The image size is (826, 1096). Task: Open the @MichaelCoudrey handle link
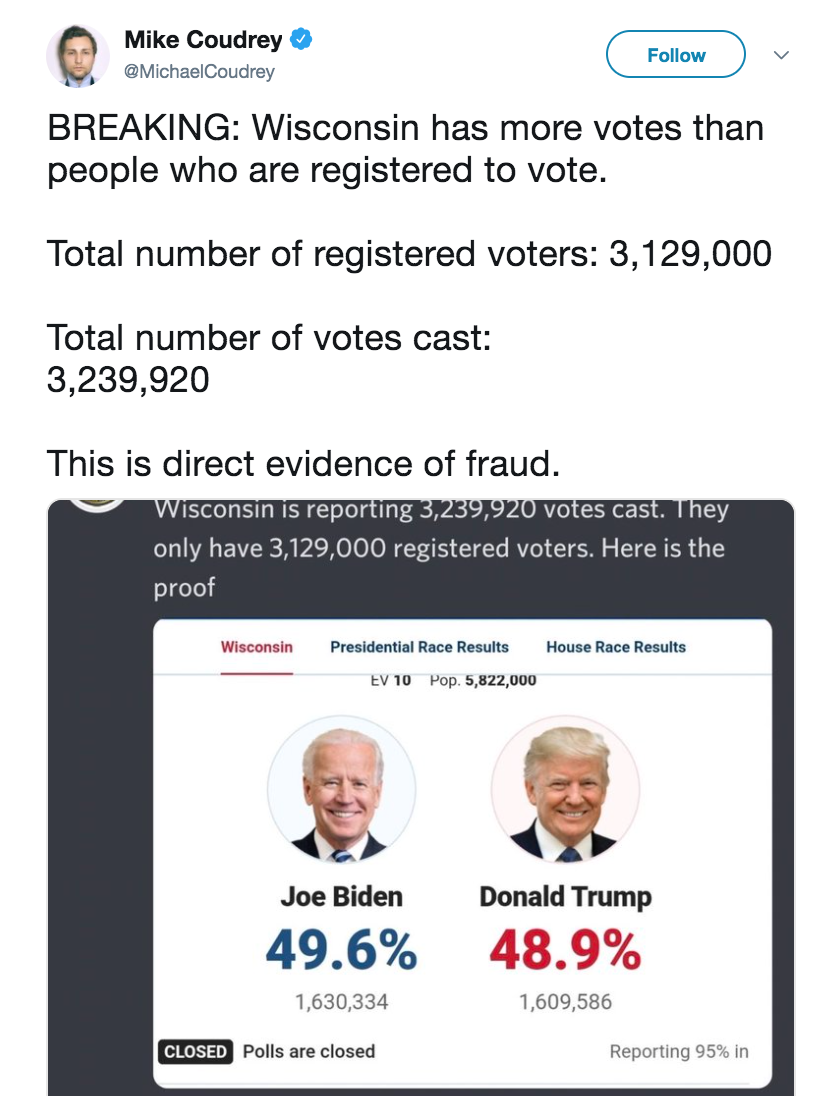[199, 72]
